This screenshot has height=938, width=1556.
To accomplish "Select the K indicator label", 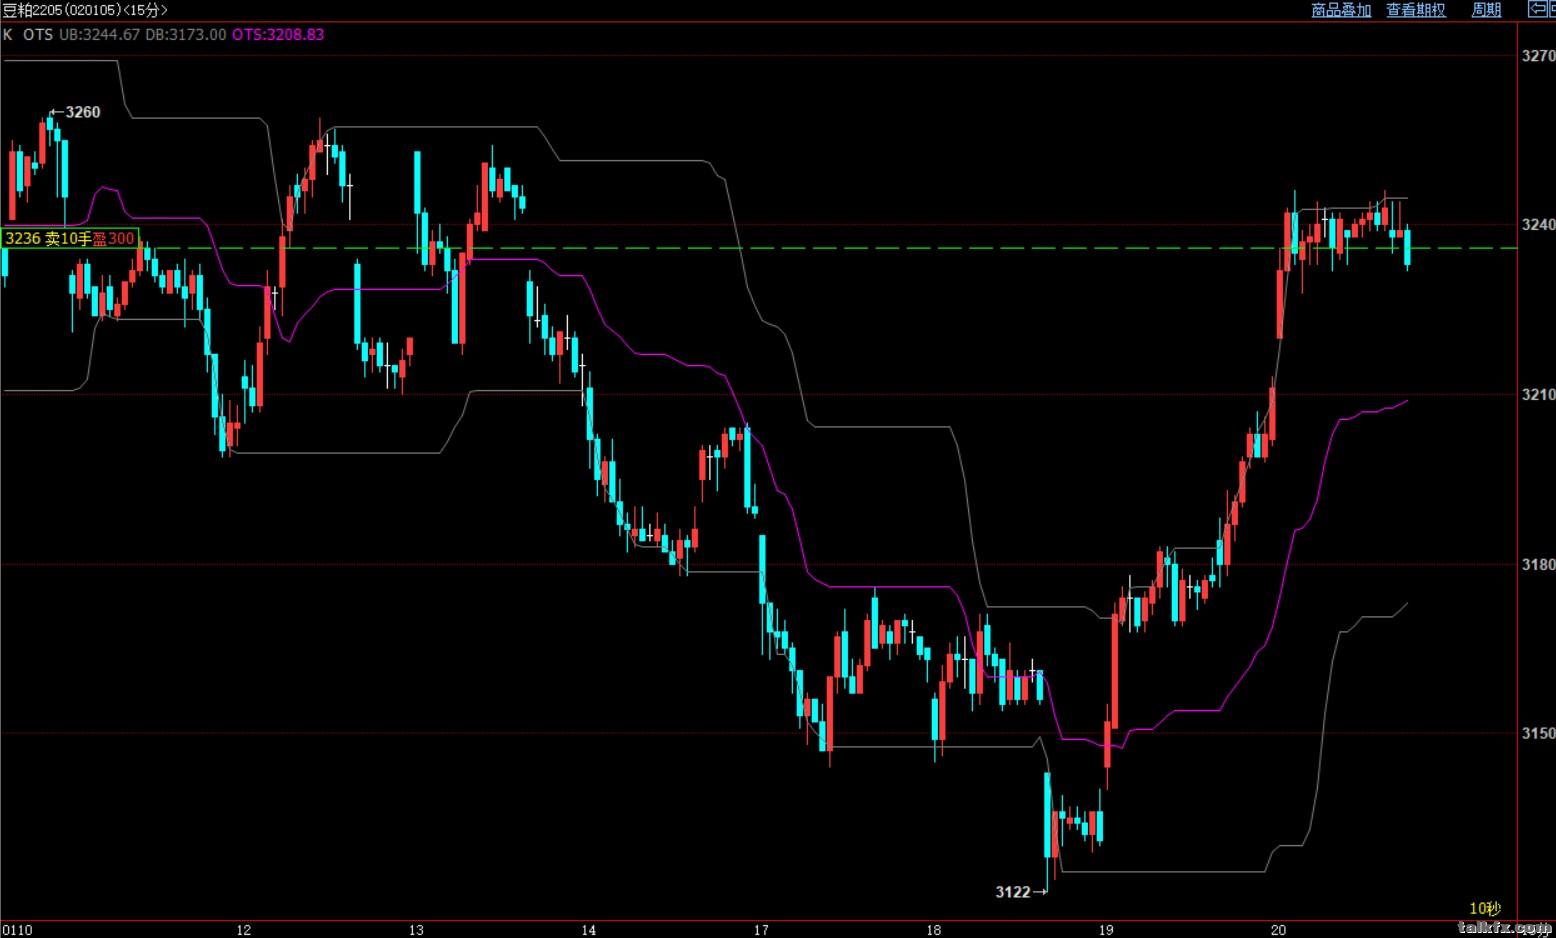I will click(8, 34).
